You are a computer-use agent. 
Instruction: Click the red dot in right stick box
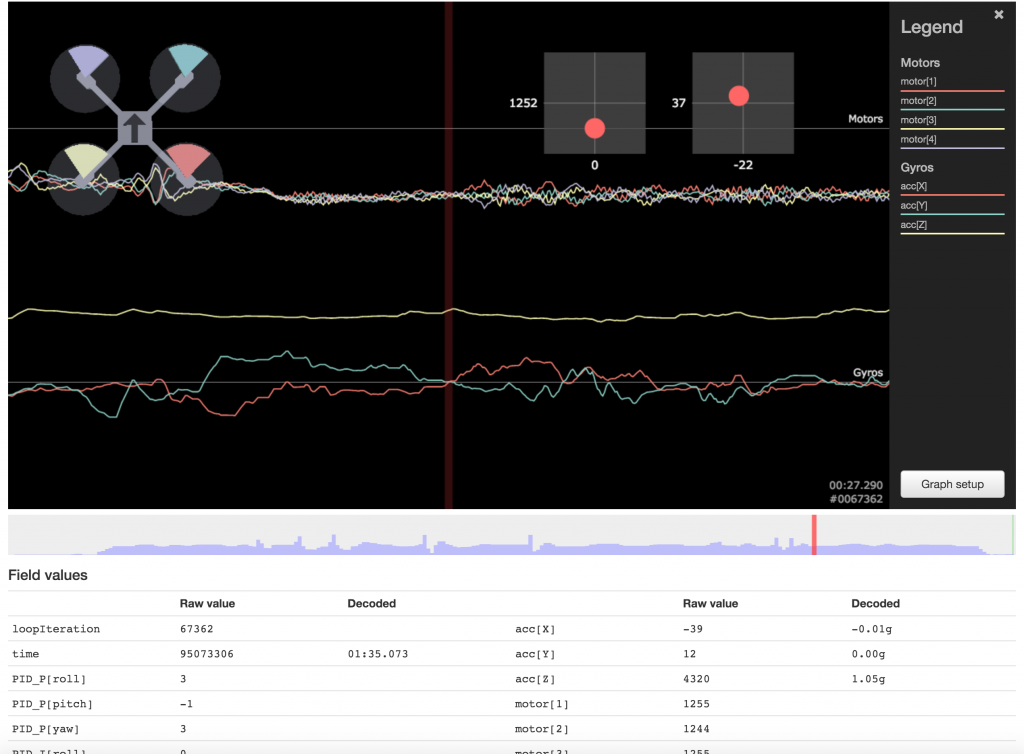739,96
